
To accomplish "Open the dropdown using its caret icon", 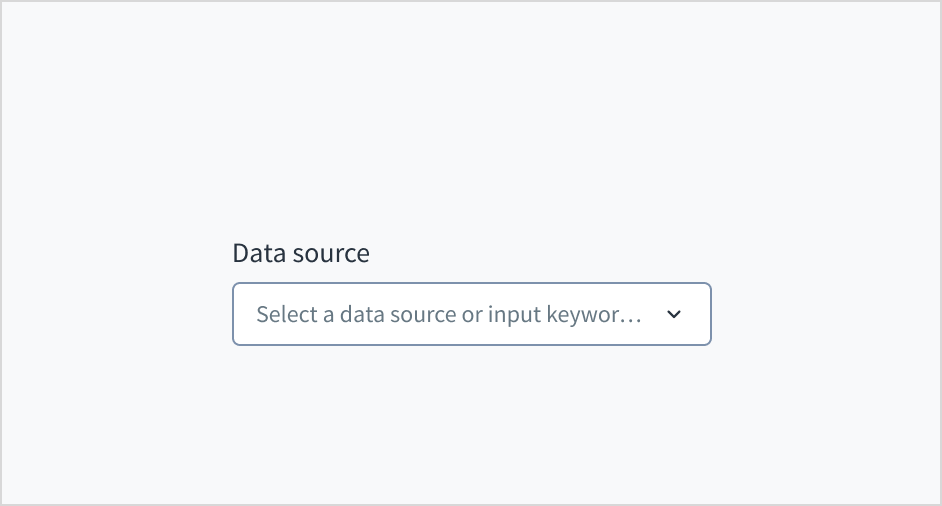I will 674,314.
